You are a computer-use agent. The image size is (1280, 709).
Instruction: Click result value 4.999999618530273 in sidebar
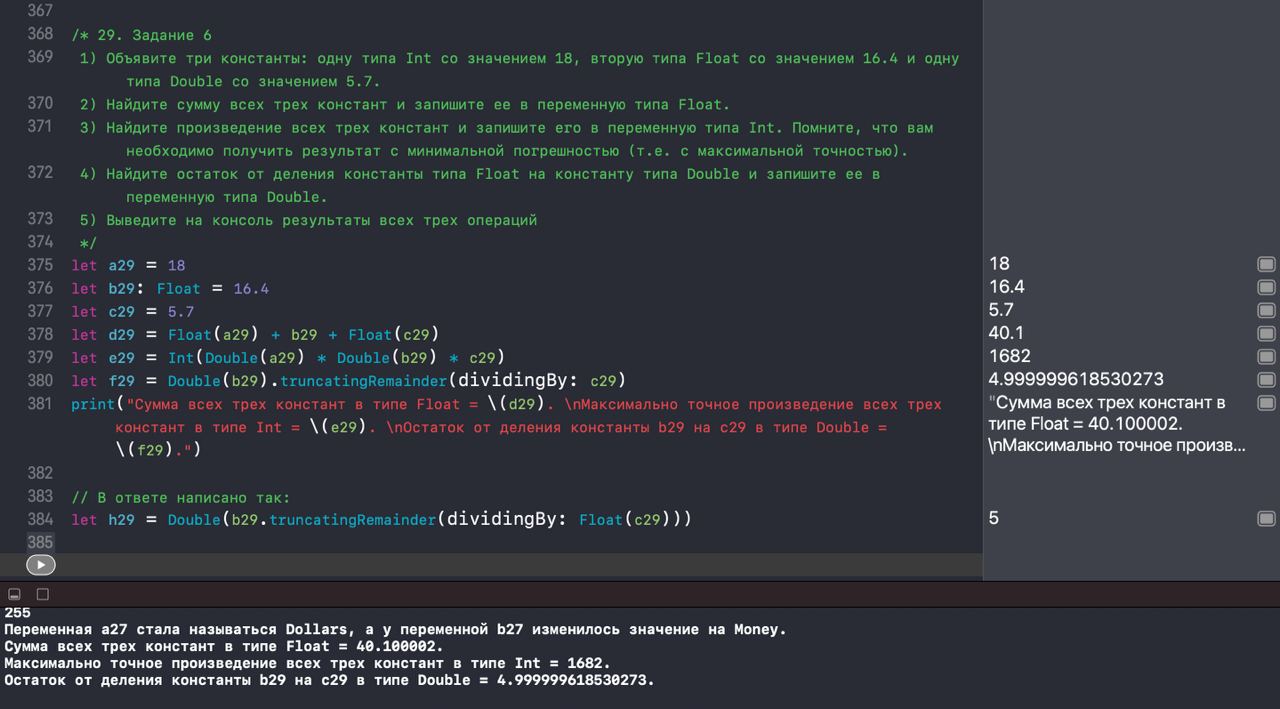pyautogui.click(x=1076, y=379)
